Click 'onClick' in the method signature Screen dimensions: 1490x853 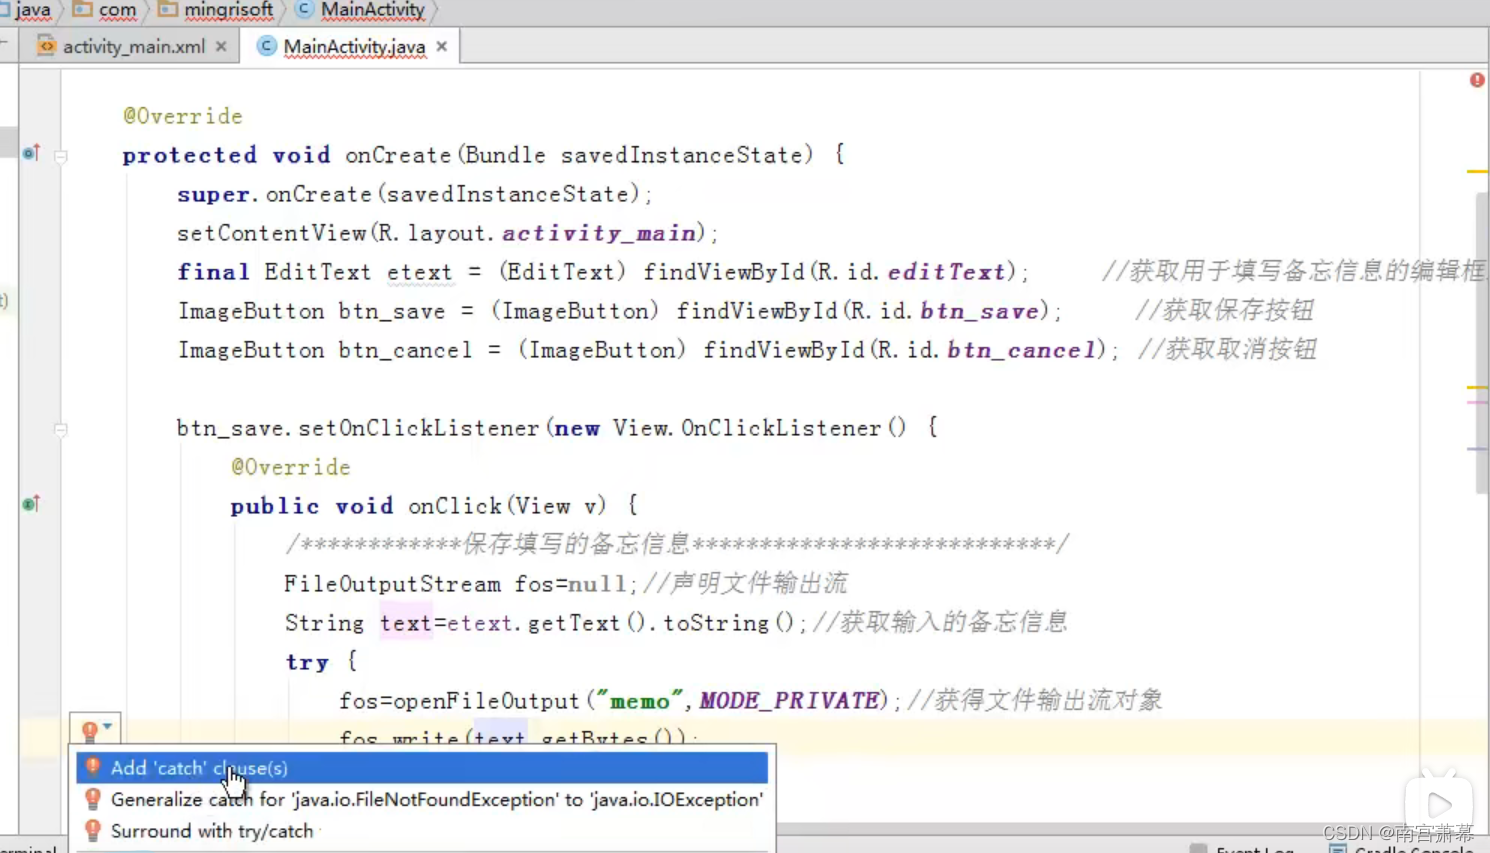click(x=455, y=506)
